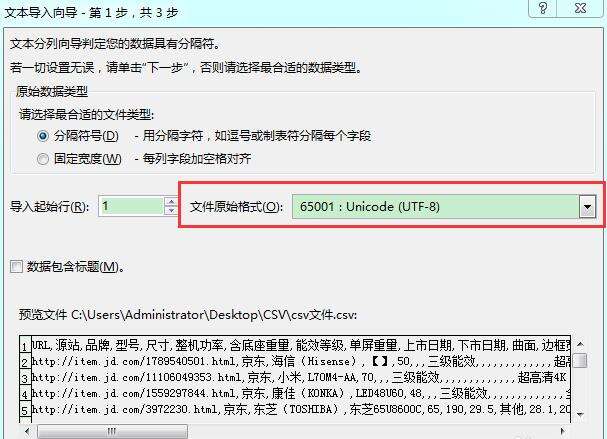Open the help question mark button

coord(543,8)
